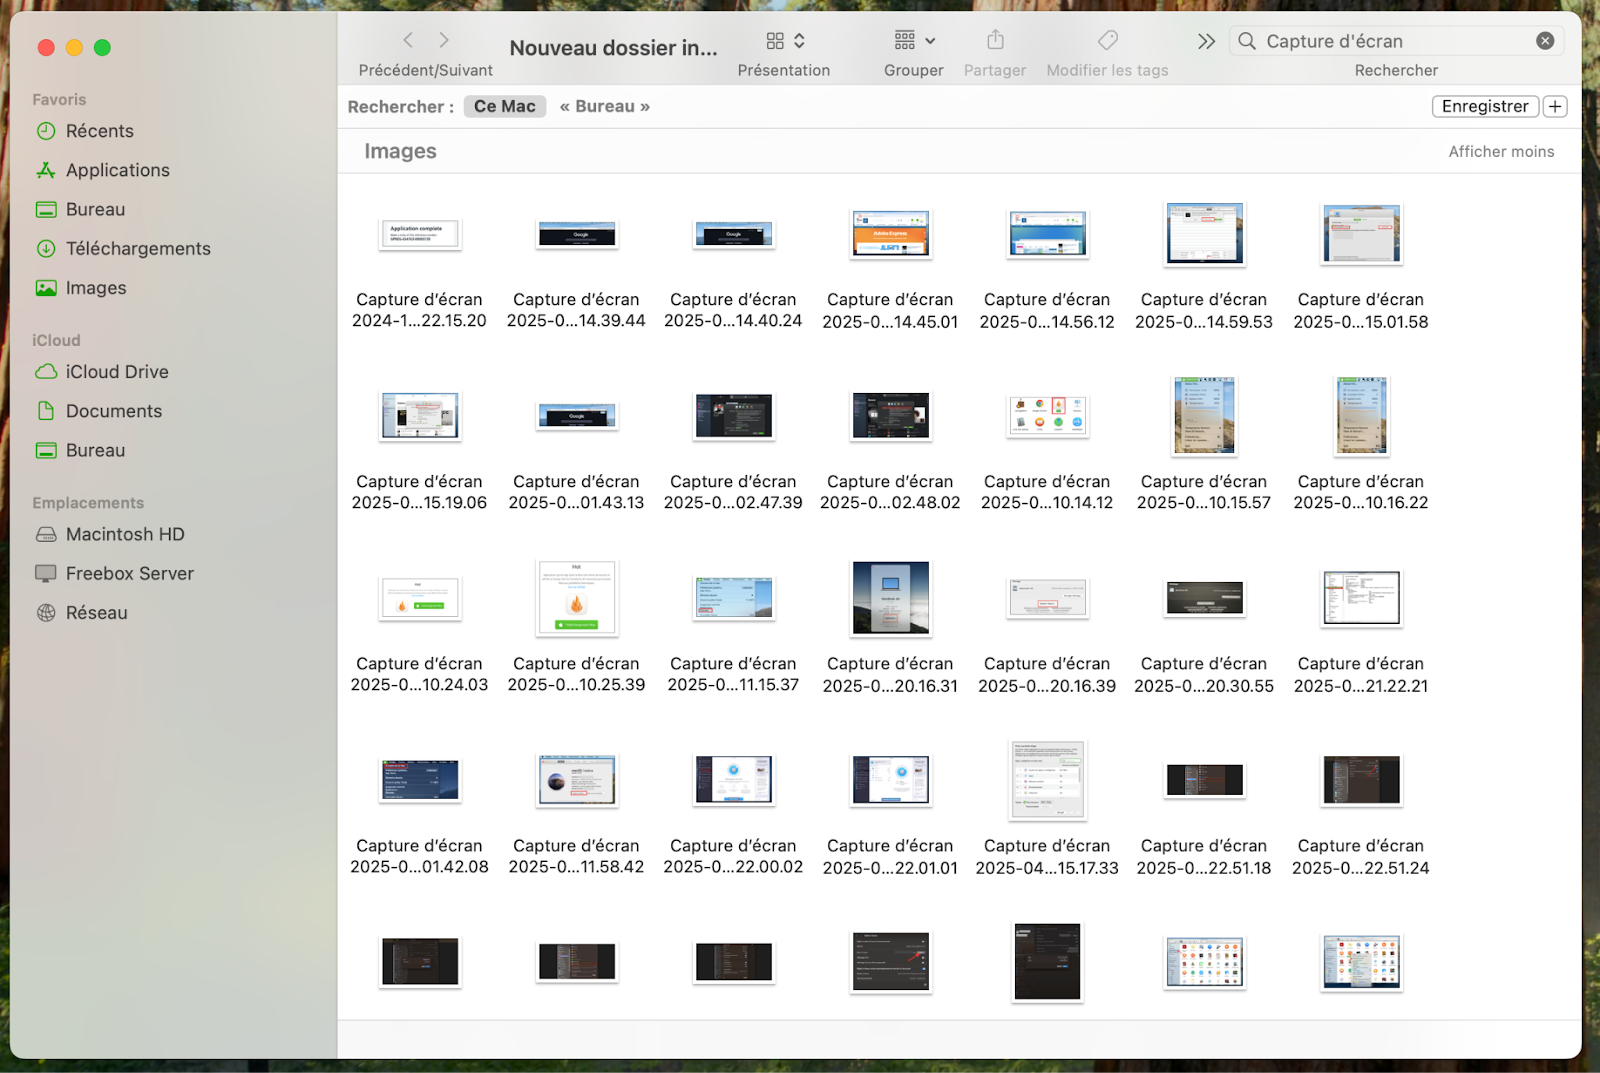Expand the Présentation dropdown chevron
Image resolution: width=1600 pixels, height=1073 pixels.
click(798, 40)
